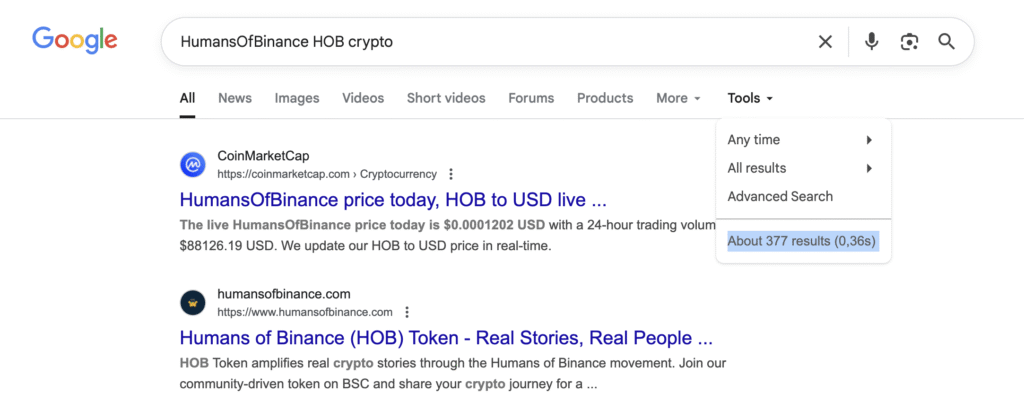Image resolution: width=1024 pixels, height=402 pixels.
Task: Click the humansofbinance.com site favicon
Action: point(193,302)
